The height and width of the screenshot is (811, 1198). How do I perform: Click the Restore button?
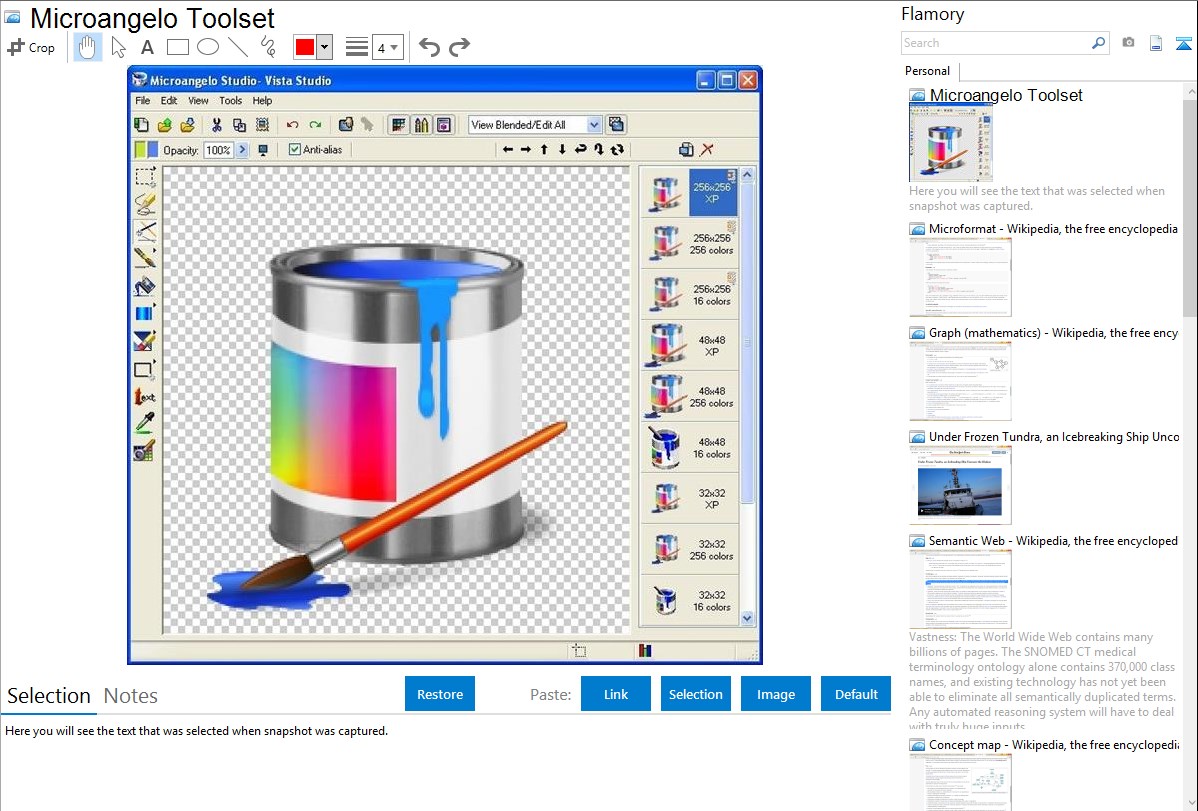pyautogui.click(x=440, y=694)
